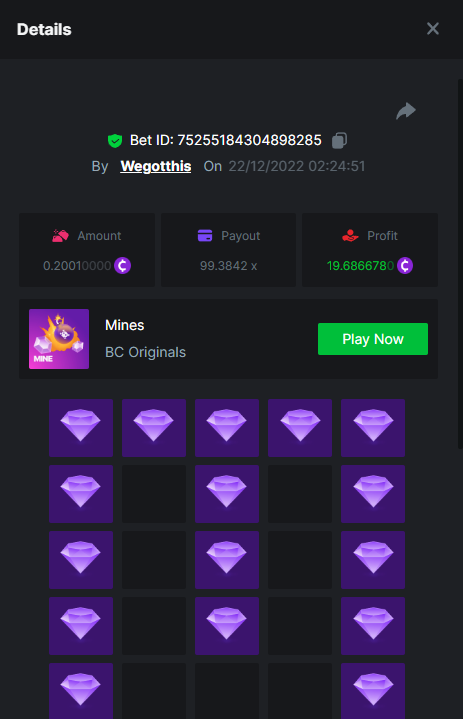Viewport: 463px width, 719px height.
Task: Click the Payout card icon
Action: 205,236
